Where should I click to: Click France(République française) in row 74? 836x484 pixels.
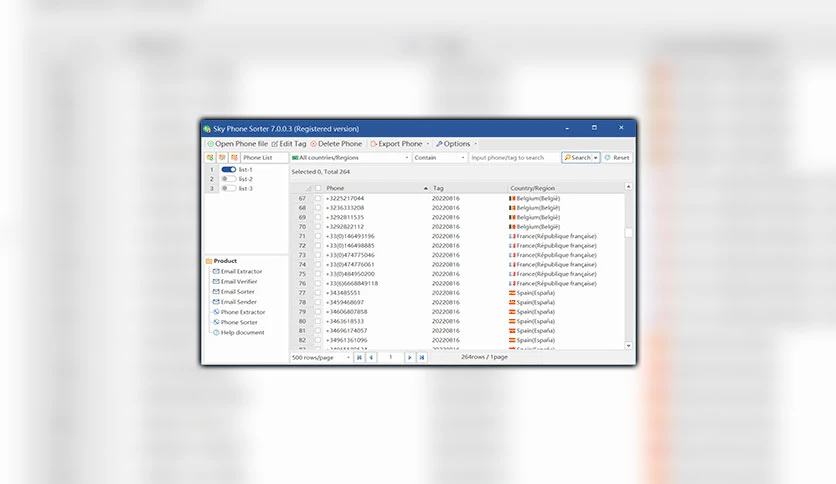click(557, 264)
